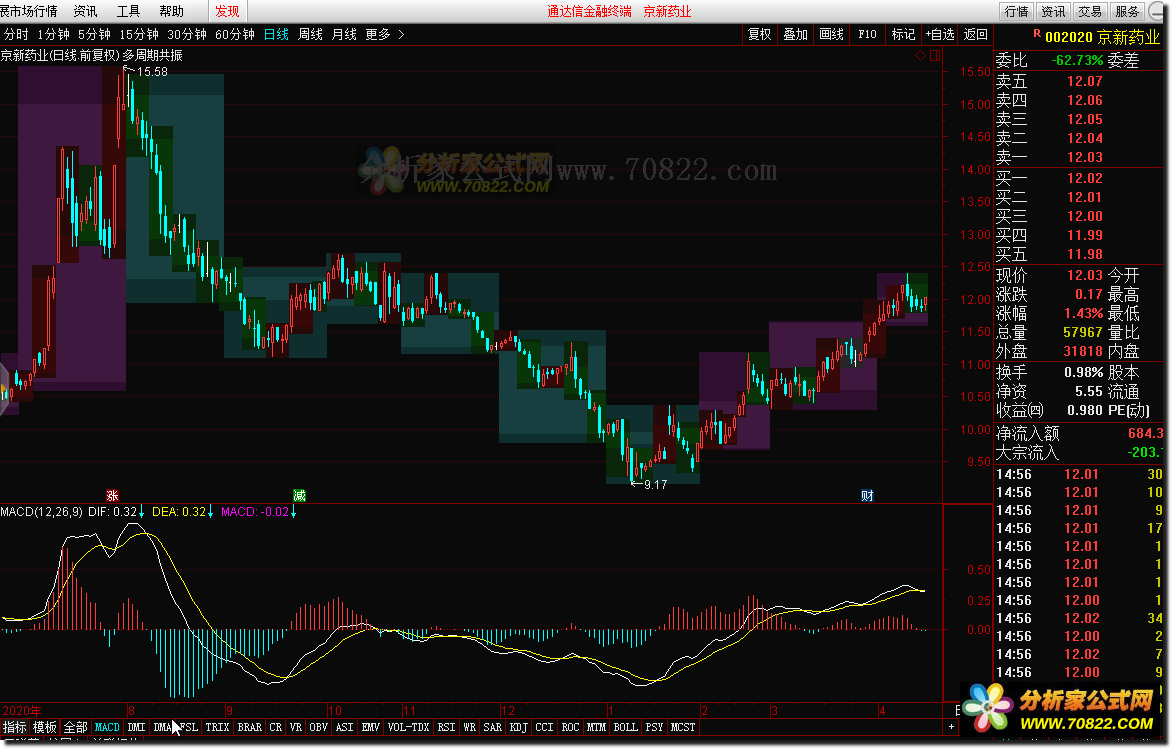Select the ASI indicator tab
The height and width of the screenshot is (749, 1173).
coord(344,727)
